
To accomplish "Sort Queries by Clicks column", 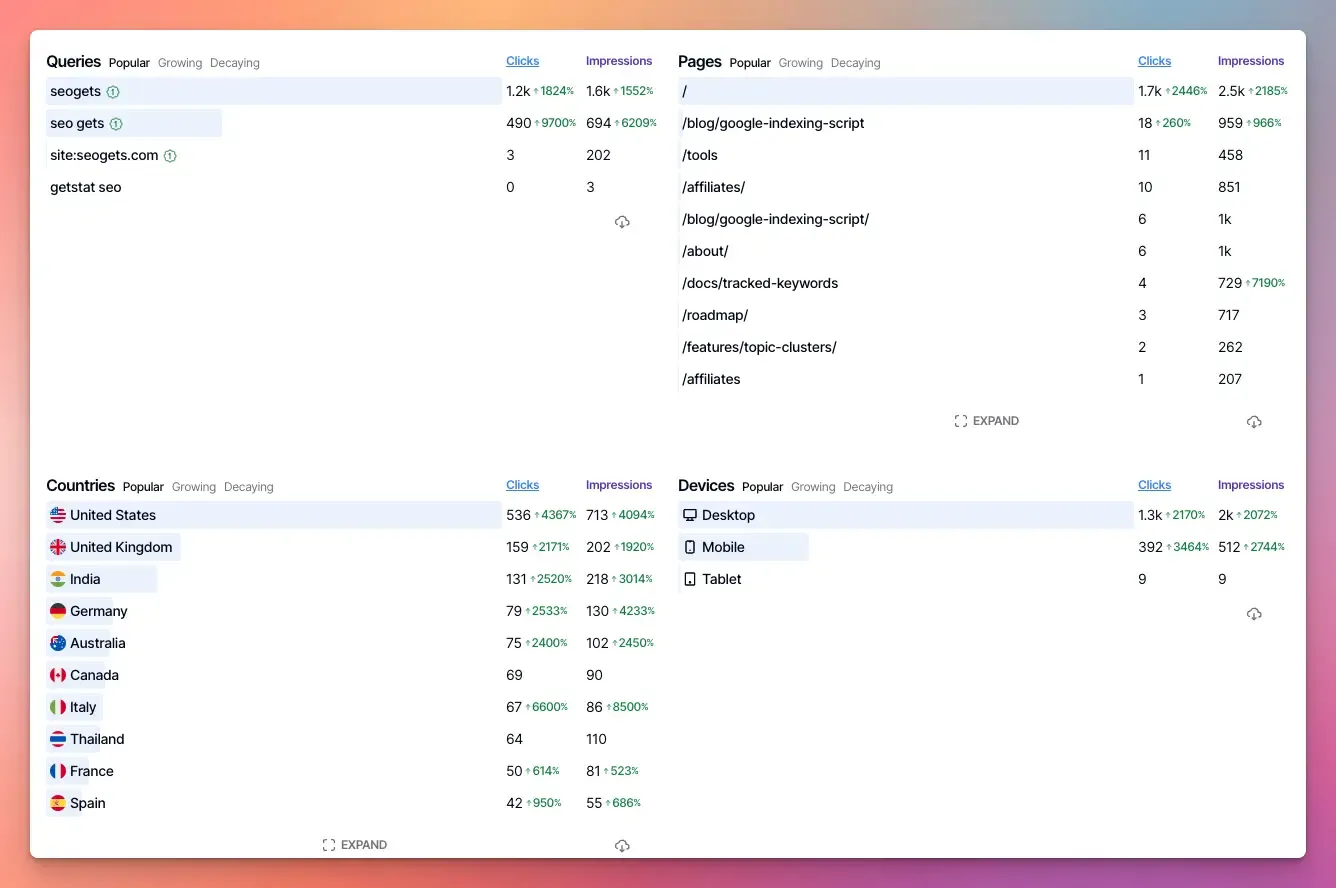I will pyautogui.click(x=522, y=61).
